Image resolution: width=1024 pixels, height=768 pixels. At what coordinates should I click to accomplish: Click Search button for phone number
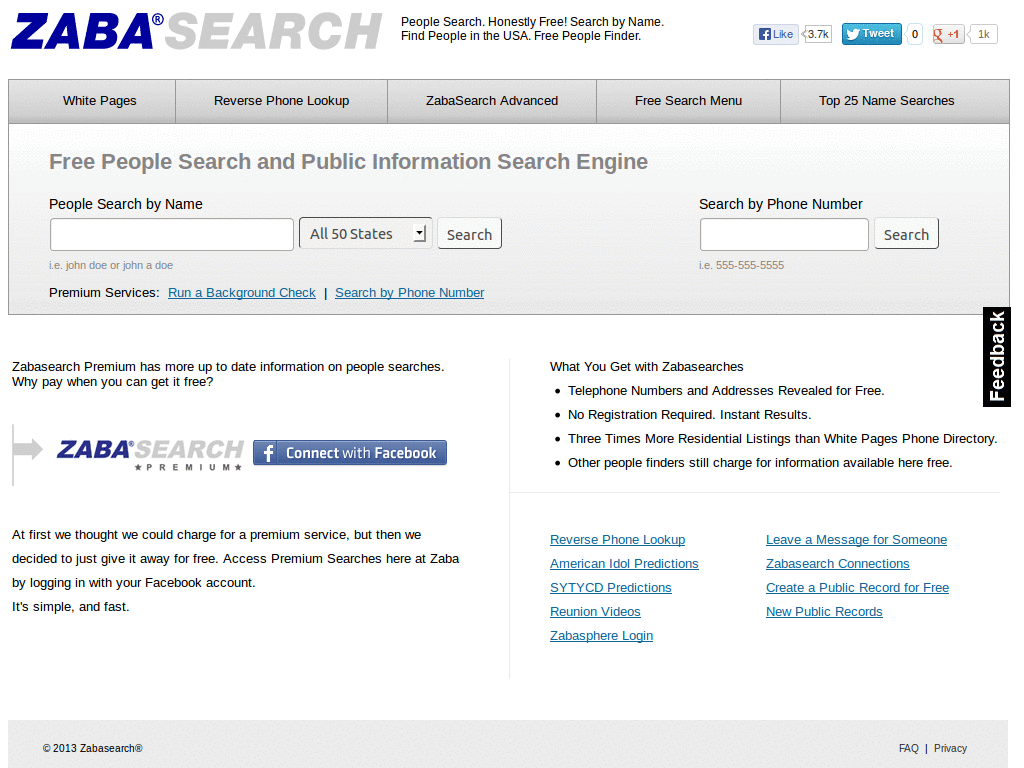click(906, 234)
